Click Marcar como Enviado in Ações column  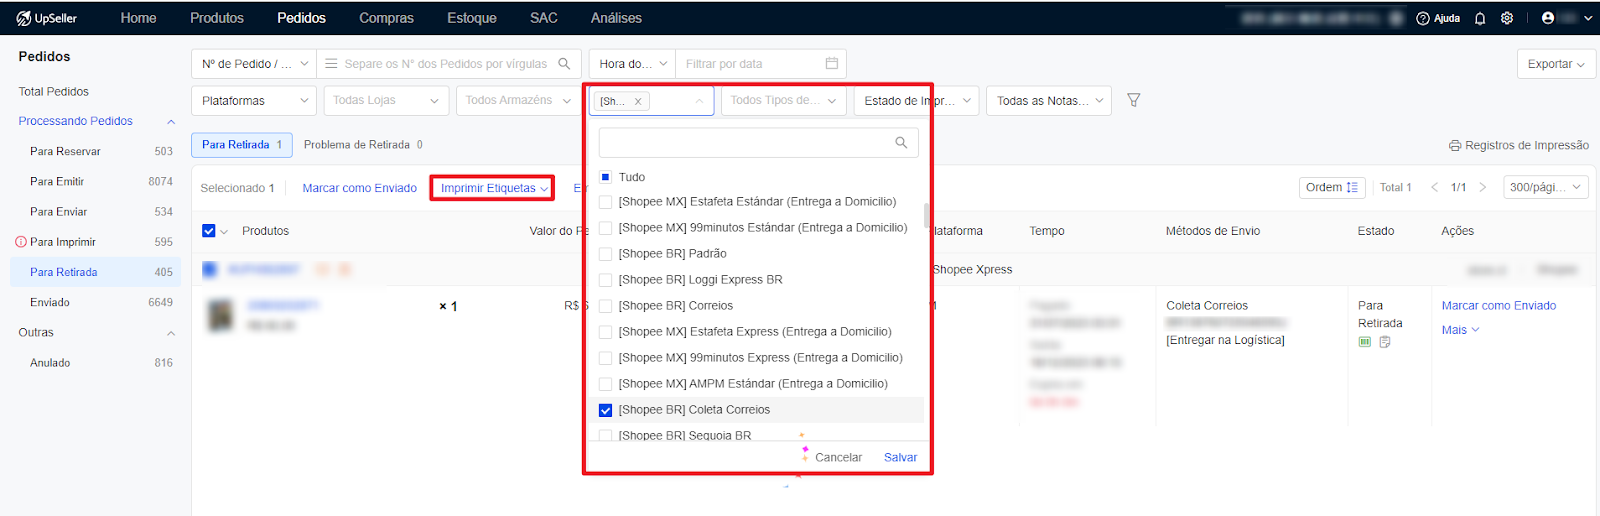pyautogui.click(x=1499, y=306)
